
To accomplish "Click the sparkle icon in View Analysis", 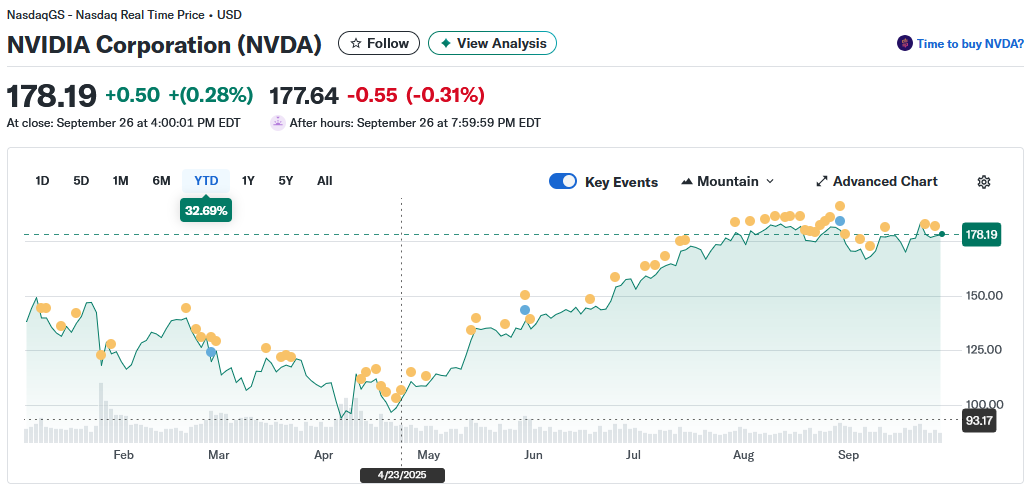I will click(x=445, y=43).
